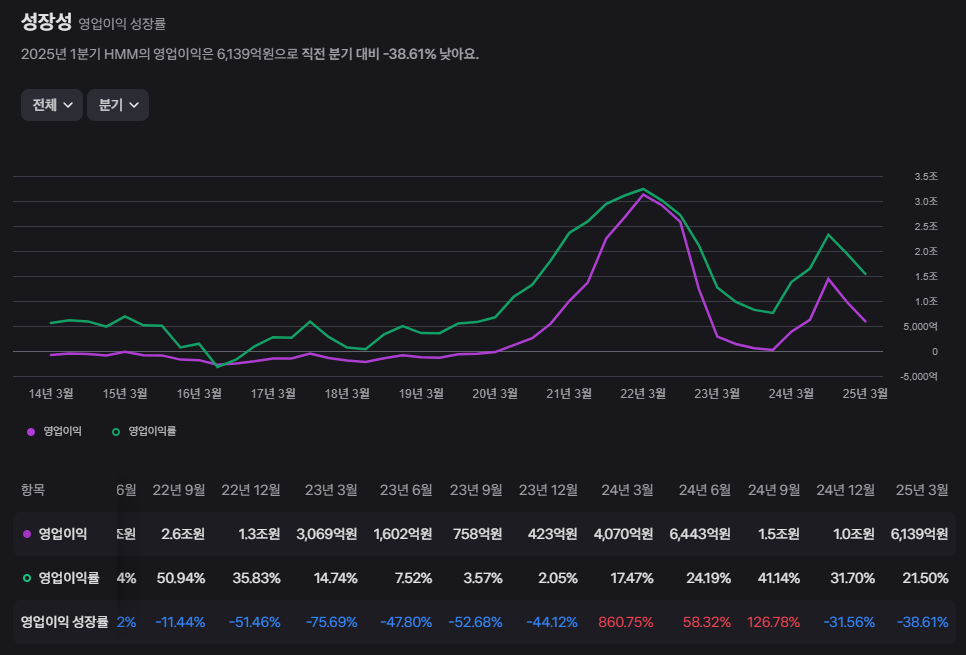This screenshot has height=655, width=966.
Task: Click the 4,070억원 operating profit cell
Action: click(x=623, y=534)
